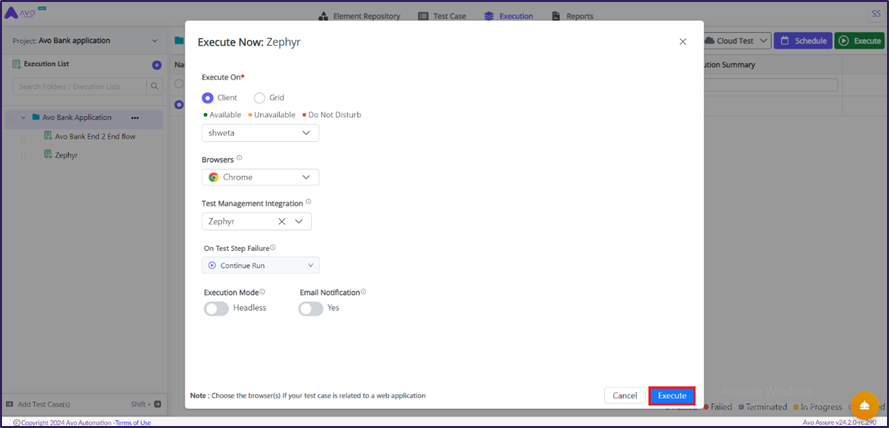
Task: Toggle Headless execution mode on
Action: click(216, 308)
